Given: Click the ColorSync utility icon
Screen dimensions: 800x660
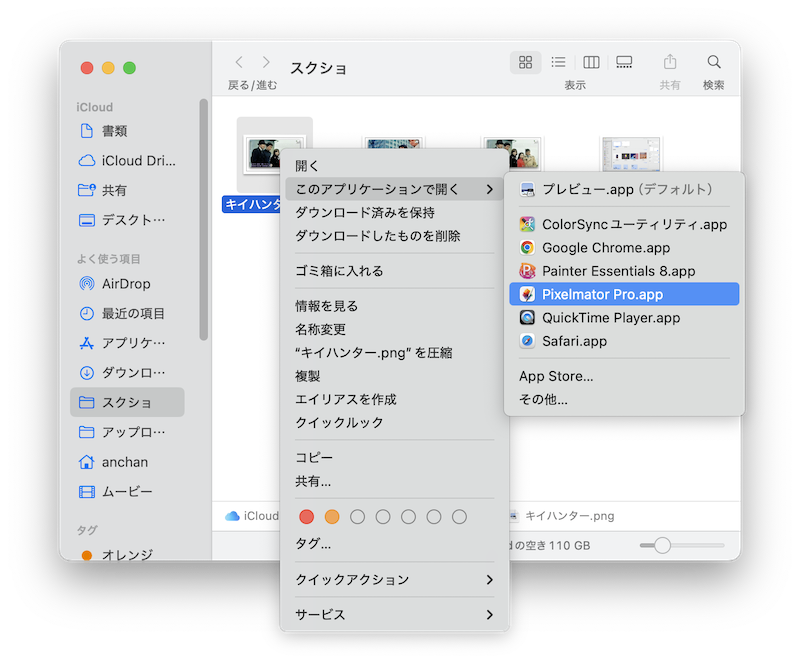Looking at the screenshot, I should coord(527,224).
